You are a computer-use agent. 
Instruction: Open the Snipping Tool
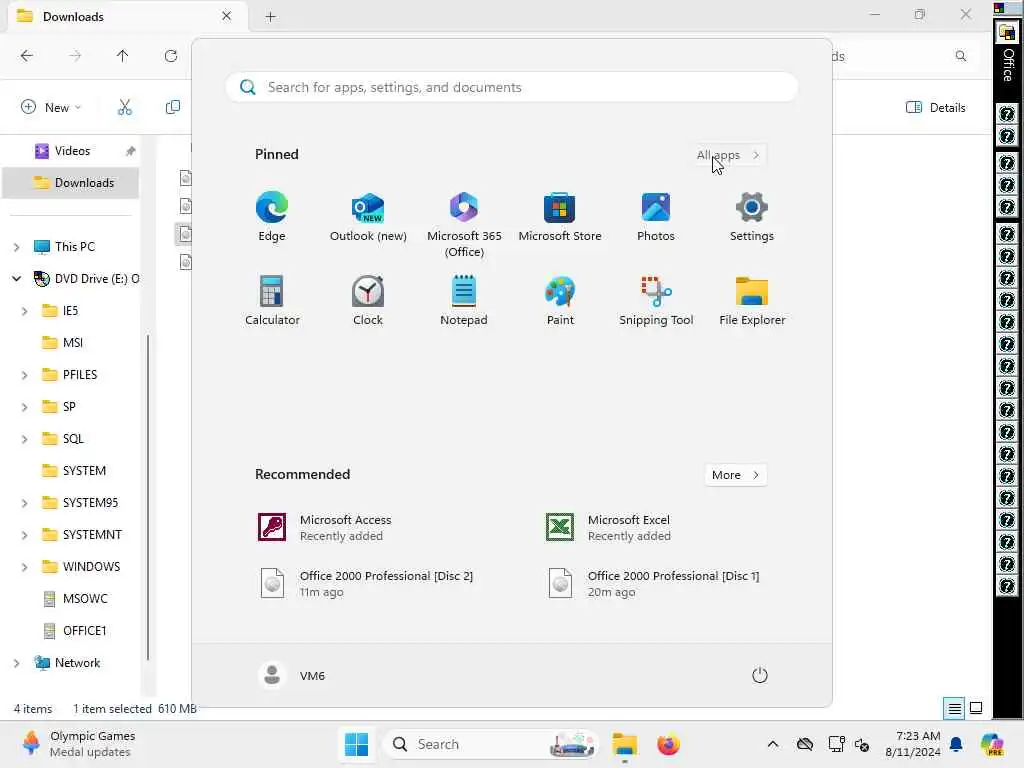pyautogui.click(x=656, y=300)
